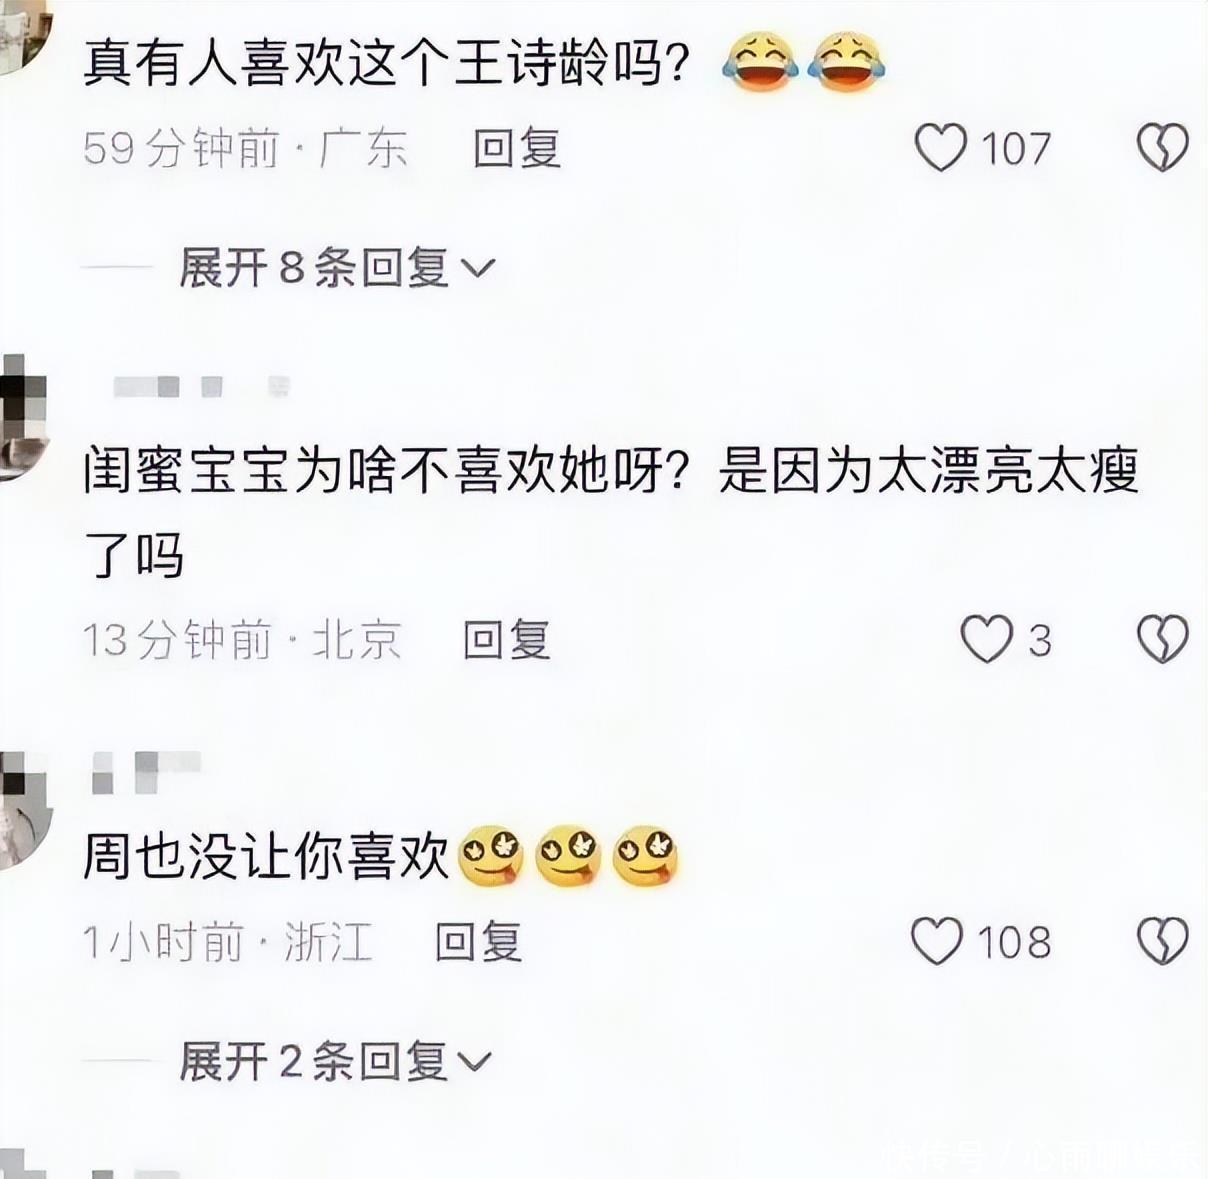Screen dimensions: 1208x1179
Task: Like the comment with 108 likes
Action: (937, 941)
